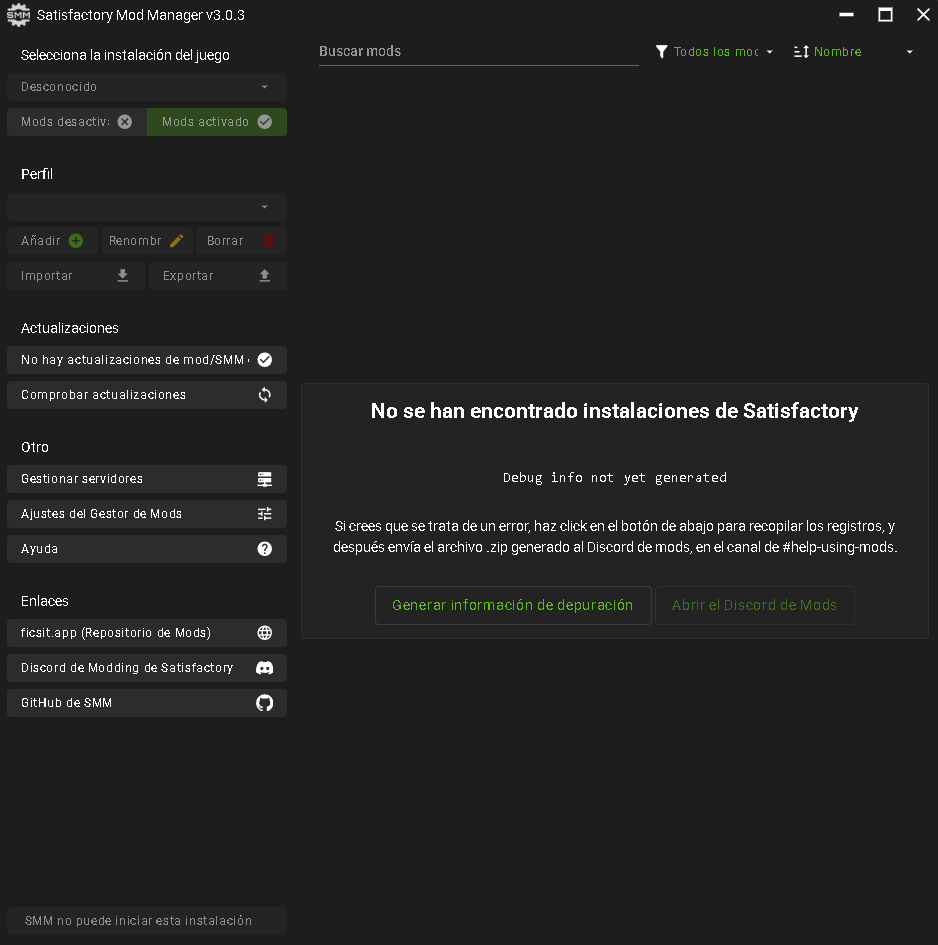Click the SMM gear logo in title bar
938x945 pixels.
coord(18,15)
